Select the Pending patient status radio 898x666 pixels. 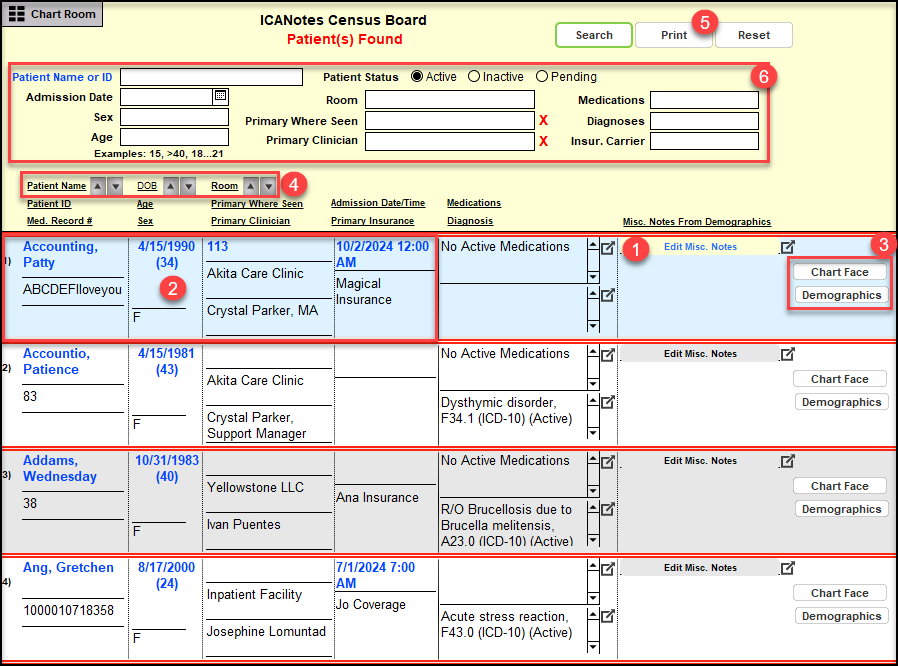[542, 77]
